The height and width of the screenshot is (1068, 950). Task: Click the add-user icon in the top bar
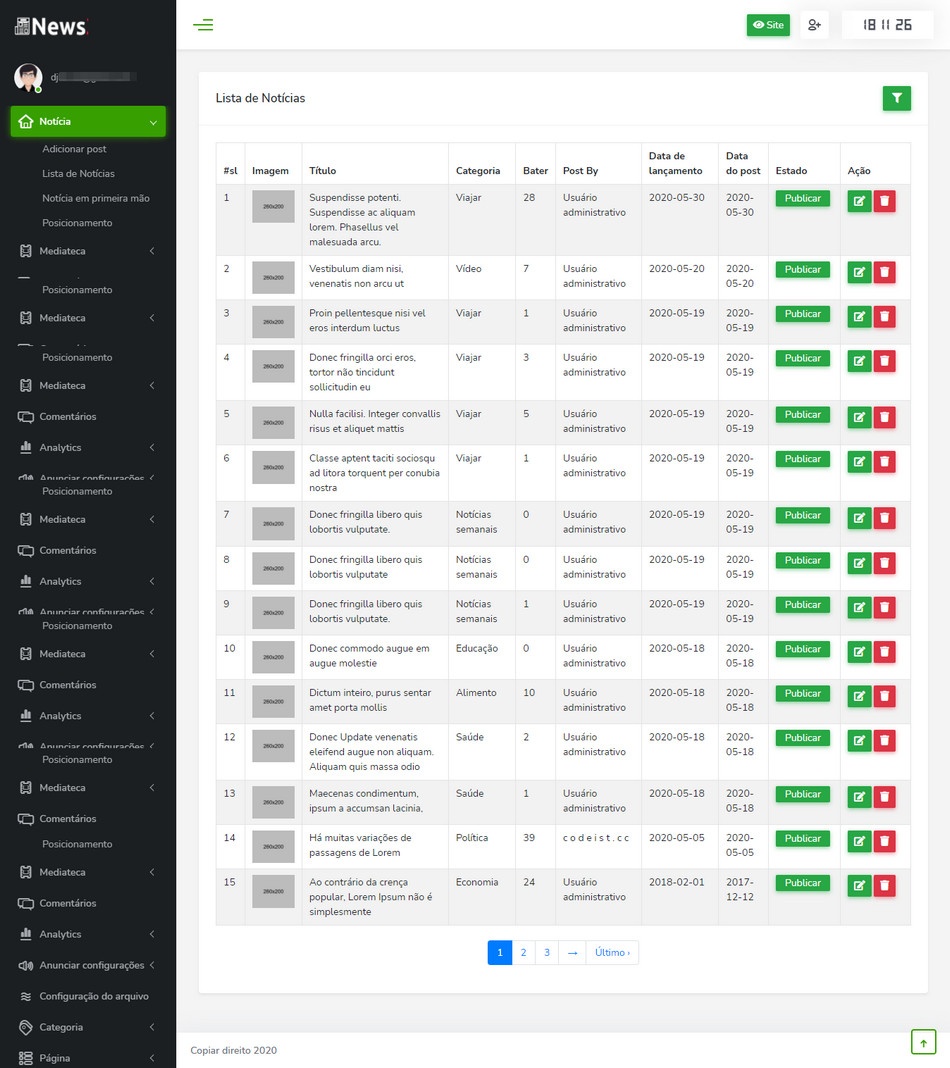click(x=814, y=25)
